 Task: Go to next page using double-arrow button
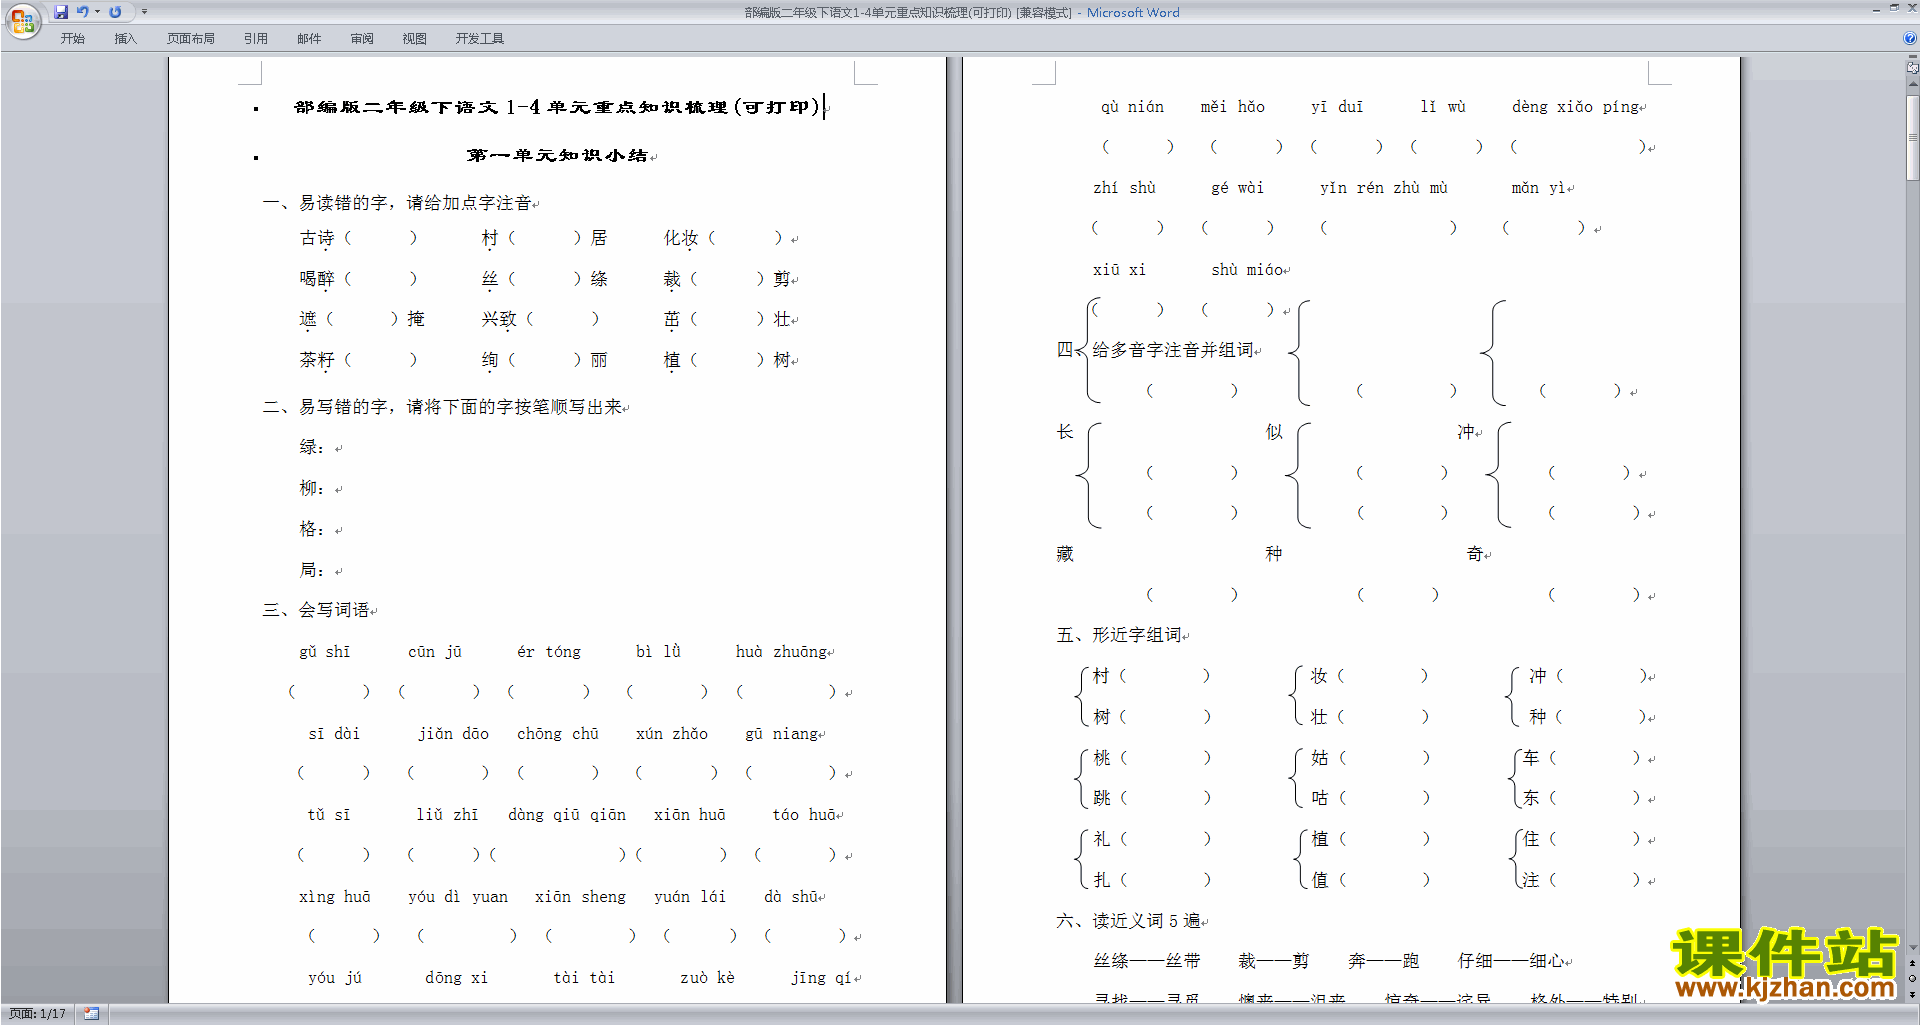pos(1912,995)
